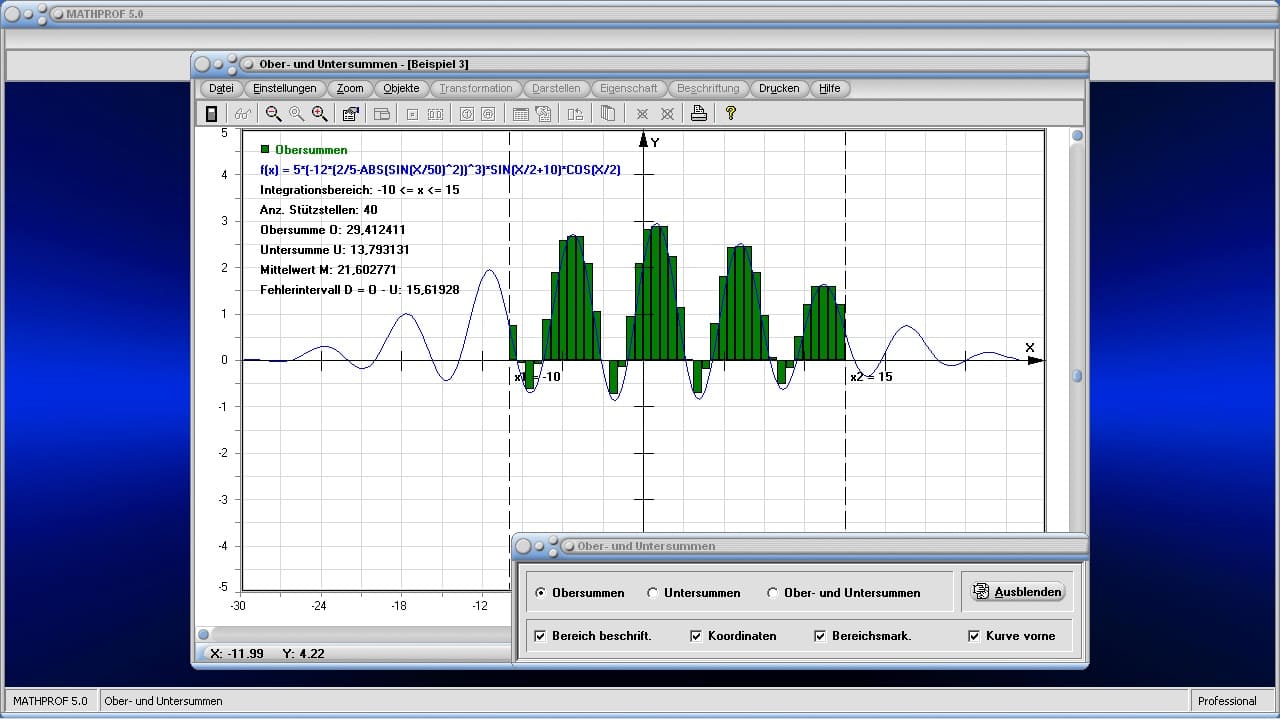
Task: Toggle the Kurve vorne checkbox
Action: [x=974, y=636]
